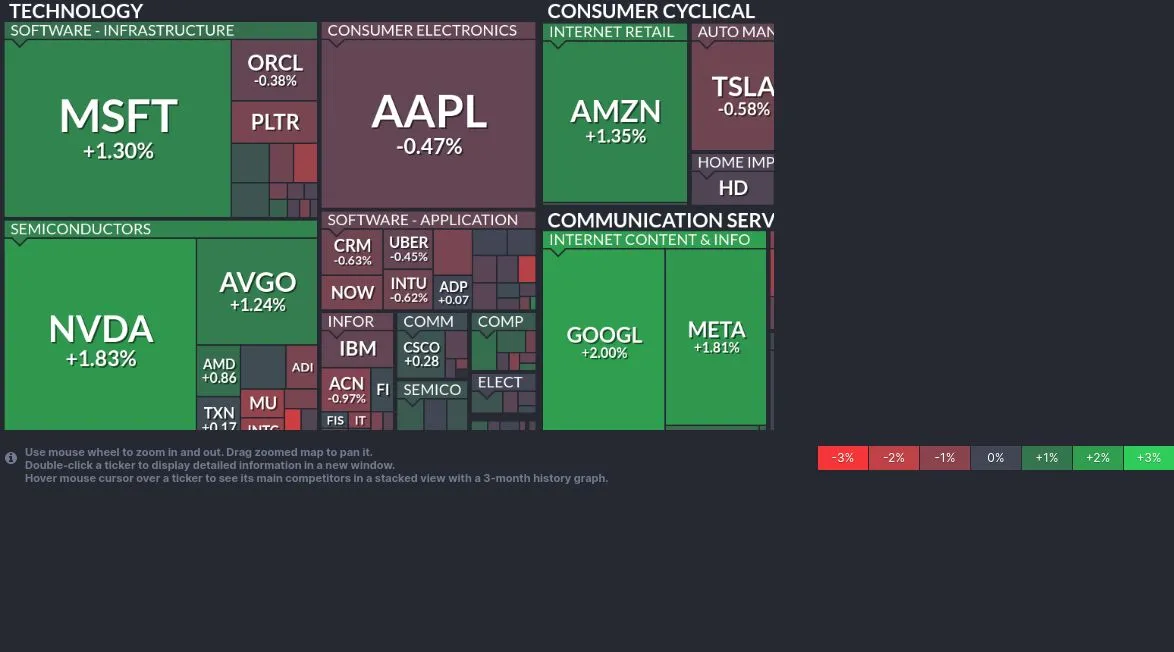Open the IBM stock tile
Viewport: 1174px width, 652px height.
coord(357,349)
